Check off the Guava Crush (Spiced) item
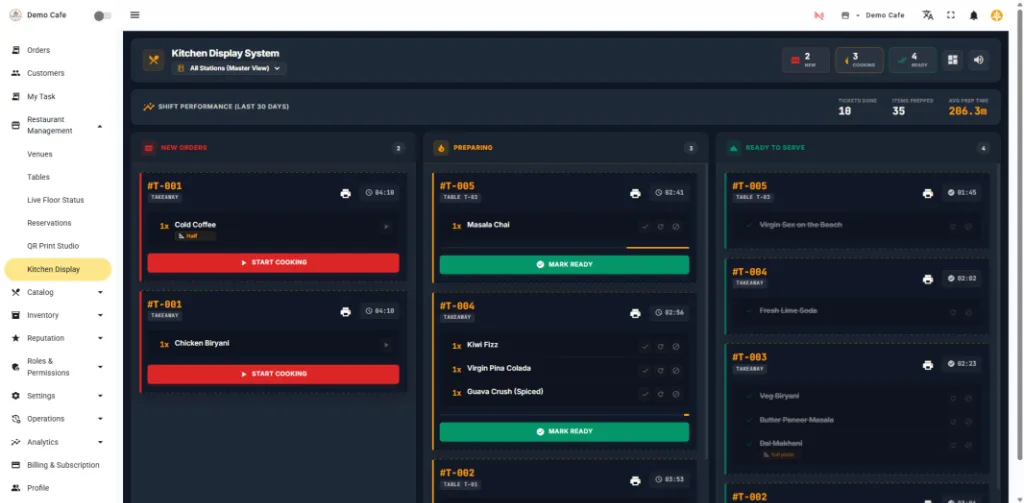 click(x=645, y=394)
